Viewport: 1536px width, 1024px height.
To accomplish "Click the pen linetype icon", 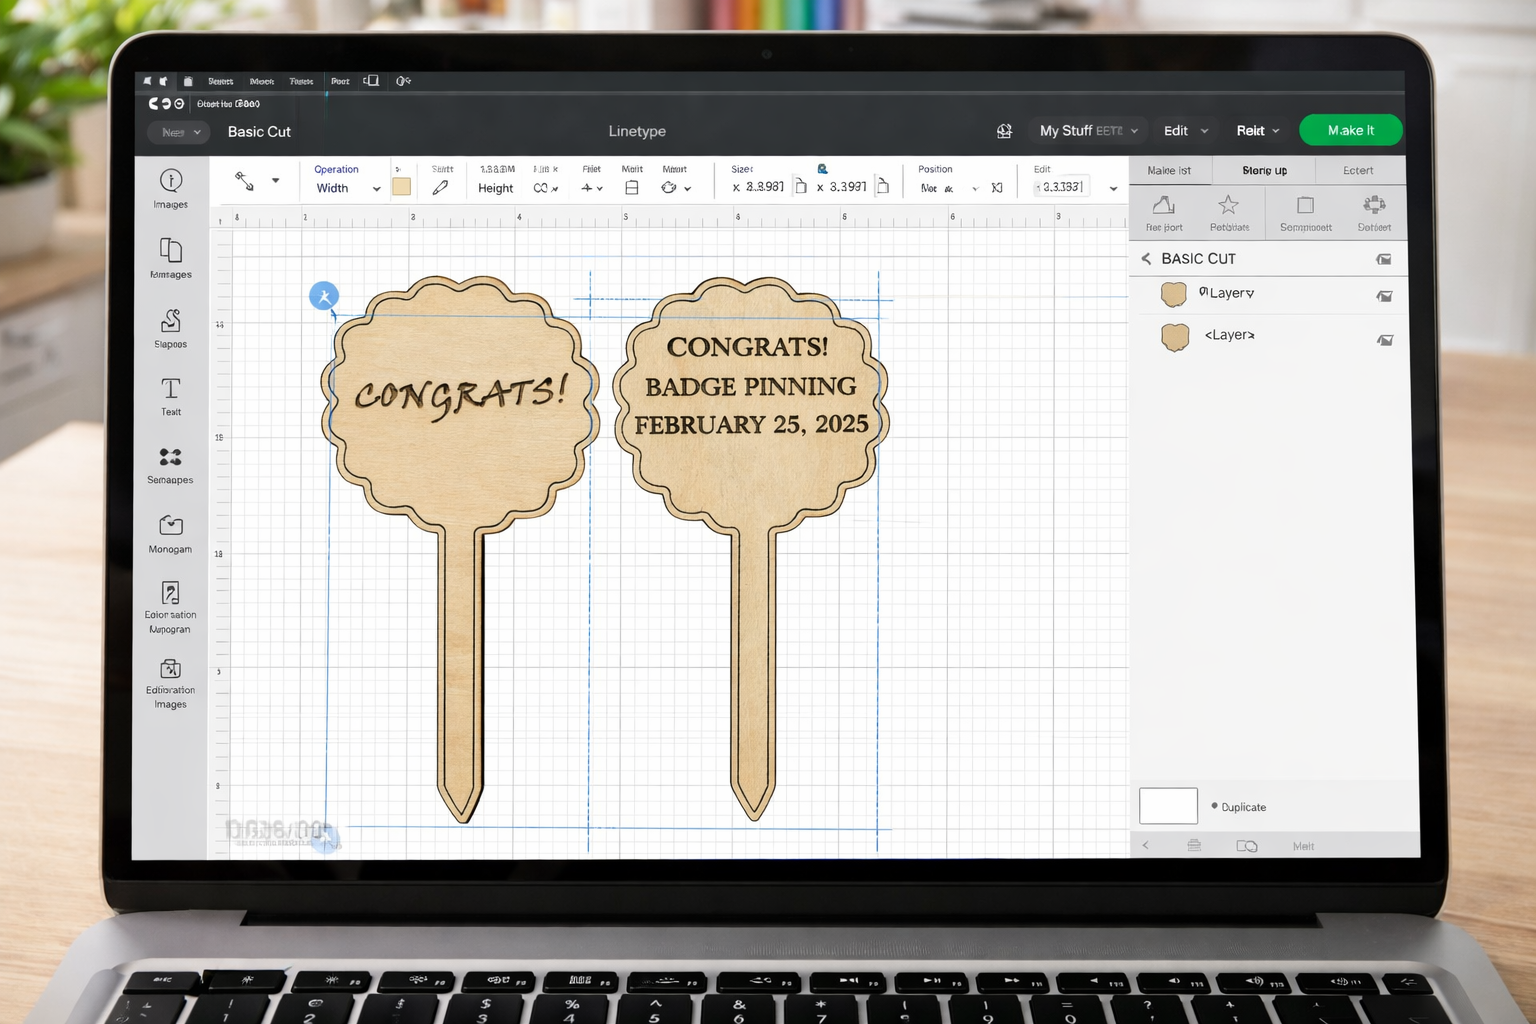I will (x=440, y=188).
